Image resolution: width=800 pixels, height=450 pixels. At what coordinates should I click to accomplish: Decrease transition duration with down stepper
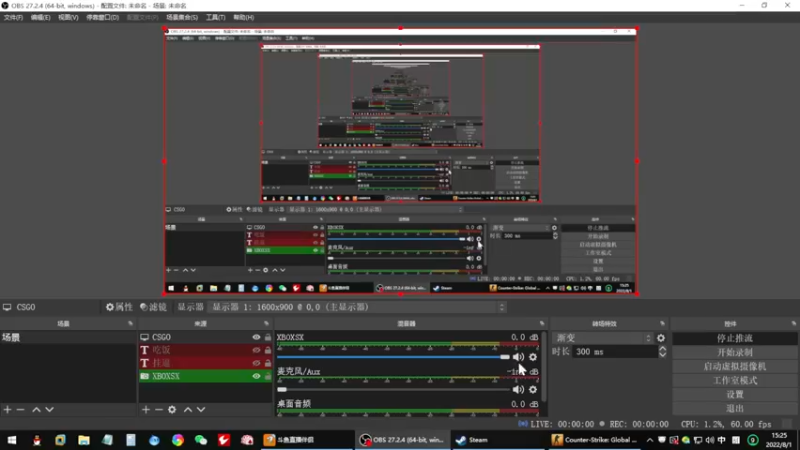[x=662, y=355]
